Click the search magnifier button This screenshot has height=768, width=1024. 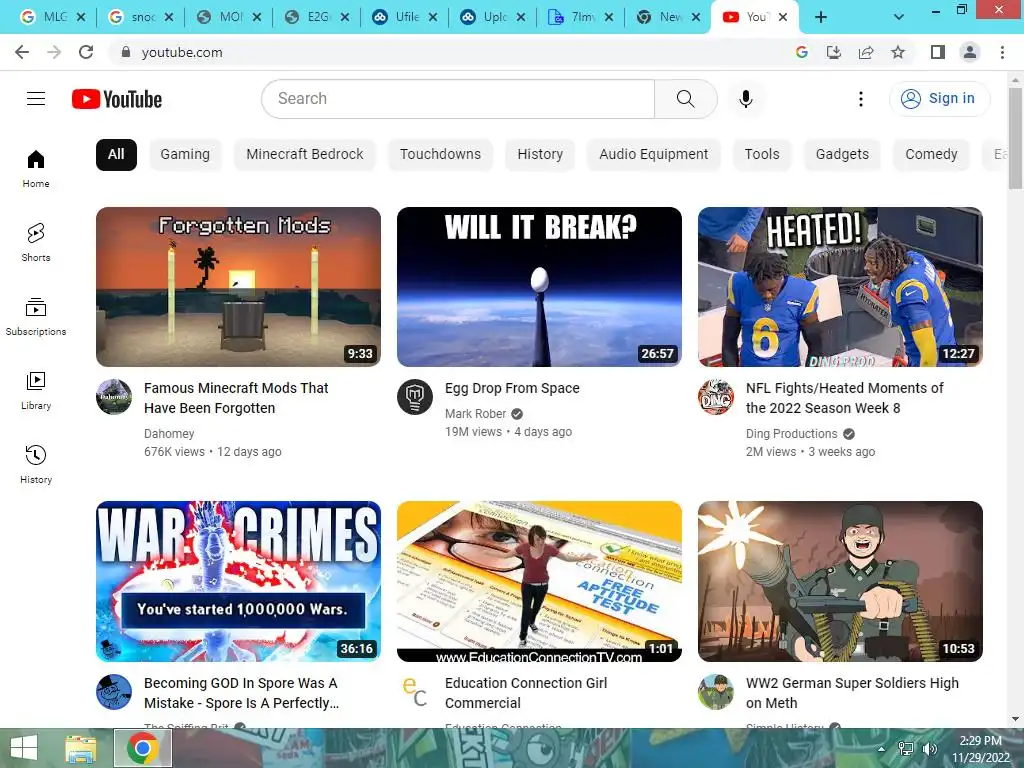pos(686,99)
